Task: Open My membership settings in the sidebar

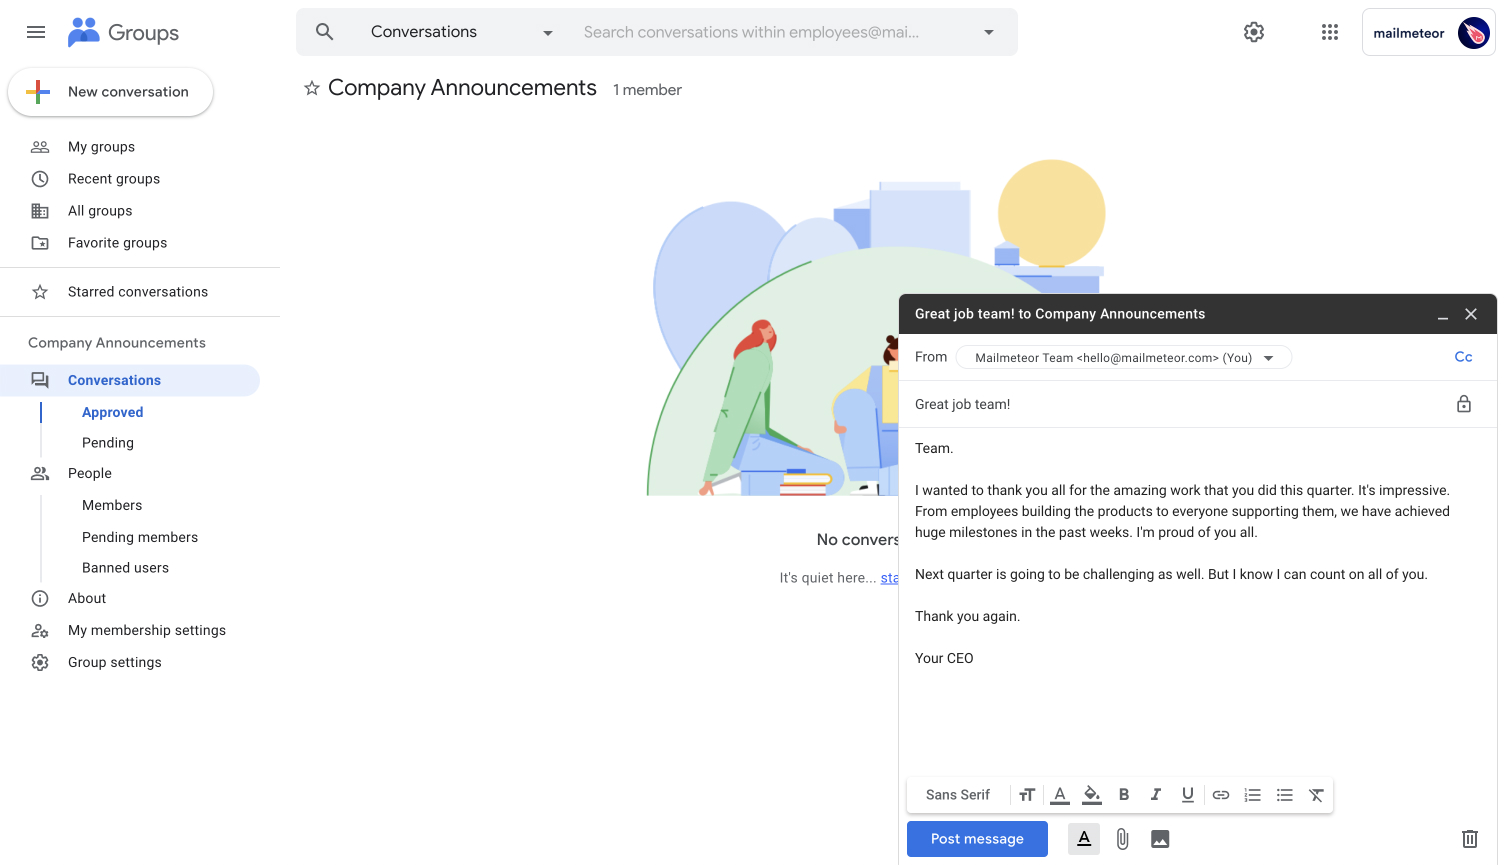Action: (146, 630)
